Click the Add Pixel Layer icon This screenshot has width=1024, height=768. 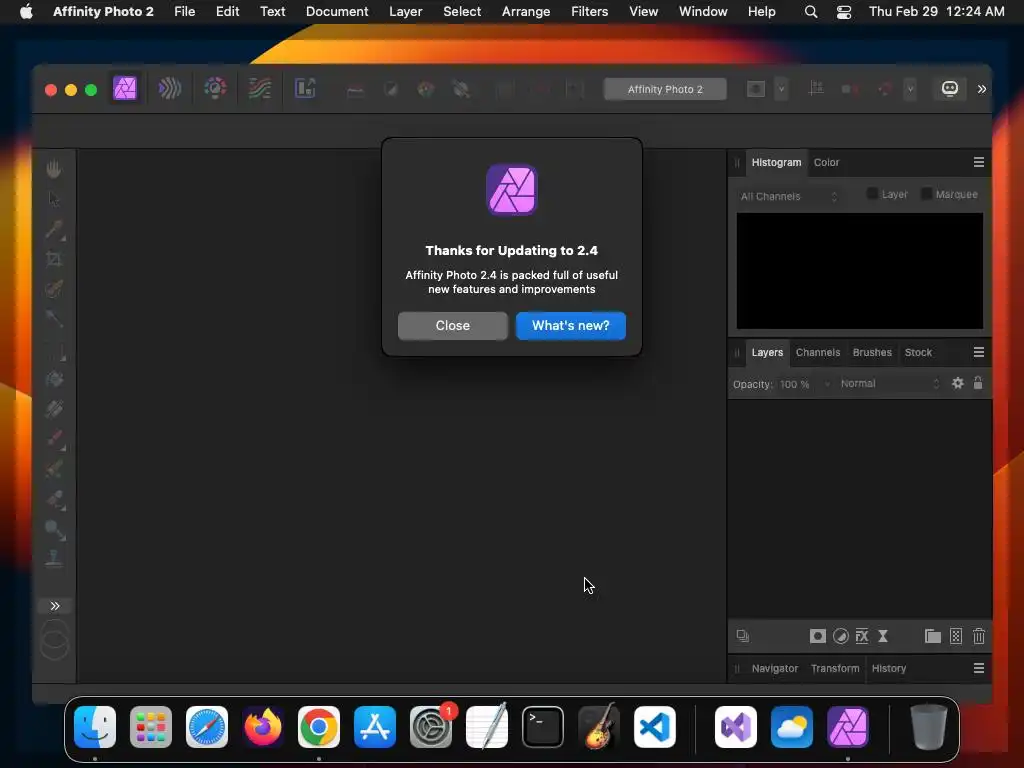[x=956, y=636]
